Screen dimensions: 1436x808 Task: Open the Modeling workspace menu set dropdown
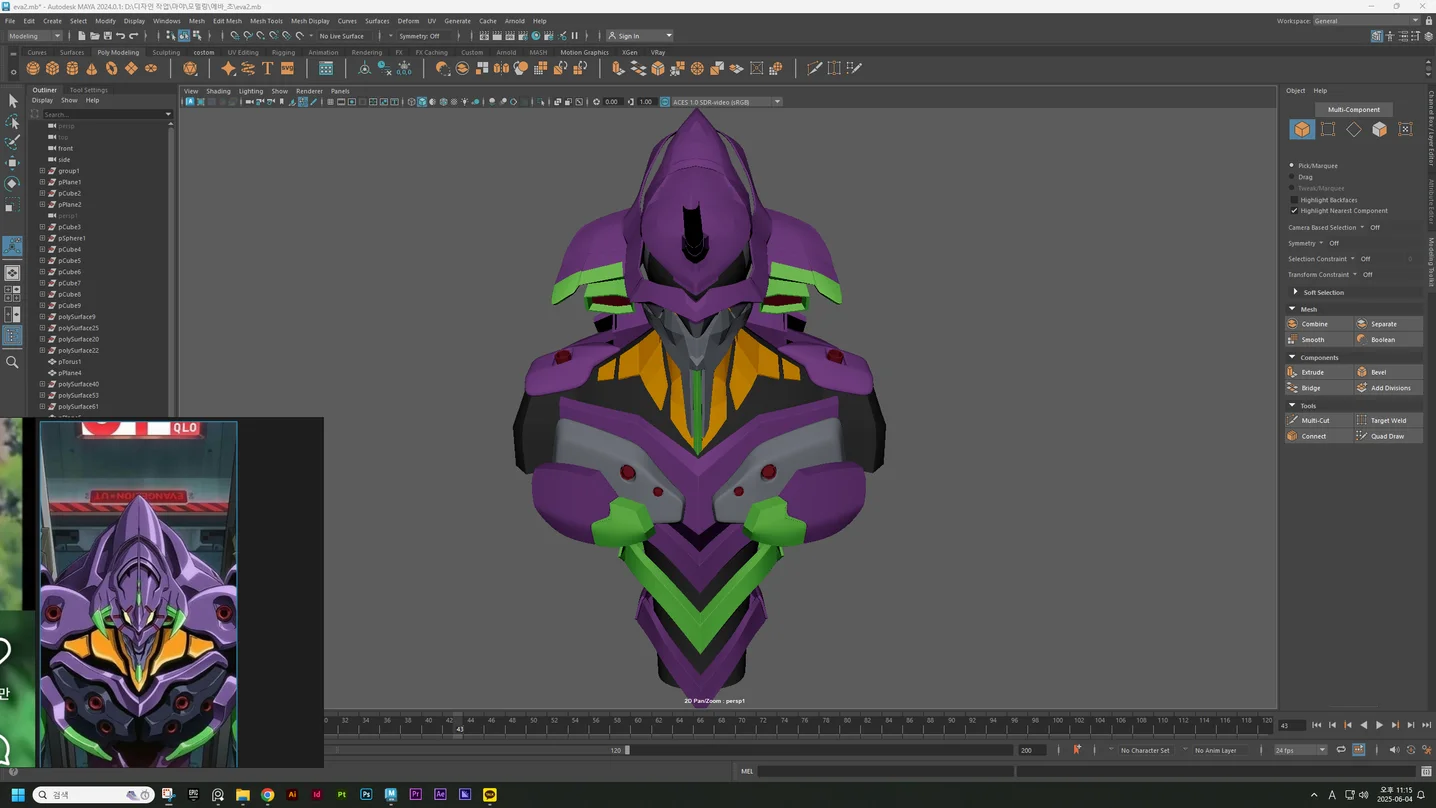[34, 36]
